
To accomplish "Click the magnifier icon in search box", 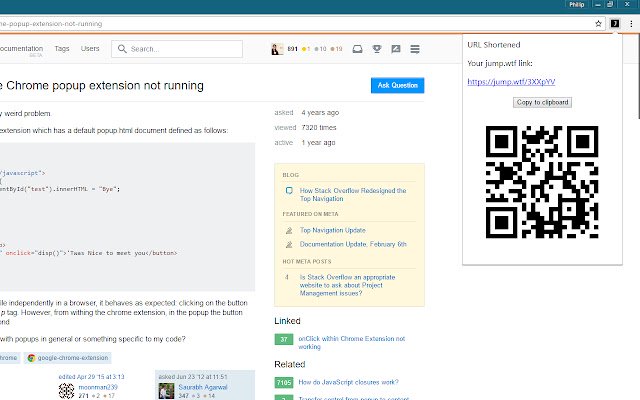I will pos(122,49).
